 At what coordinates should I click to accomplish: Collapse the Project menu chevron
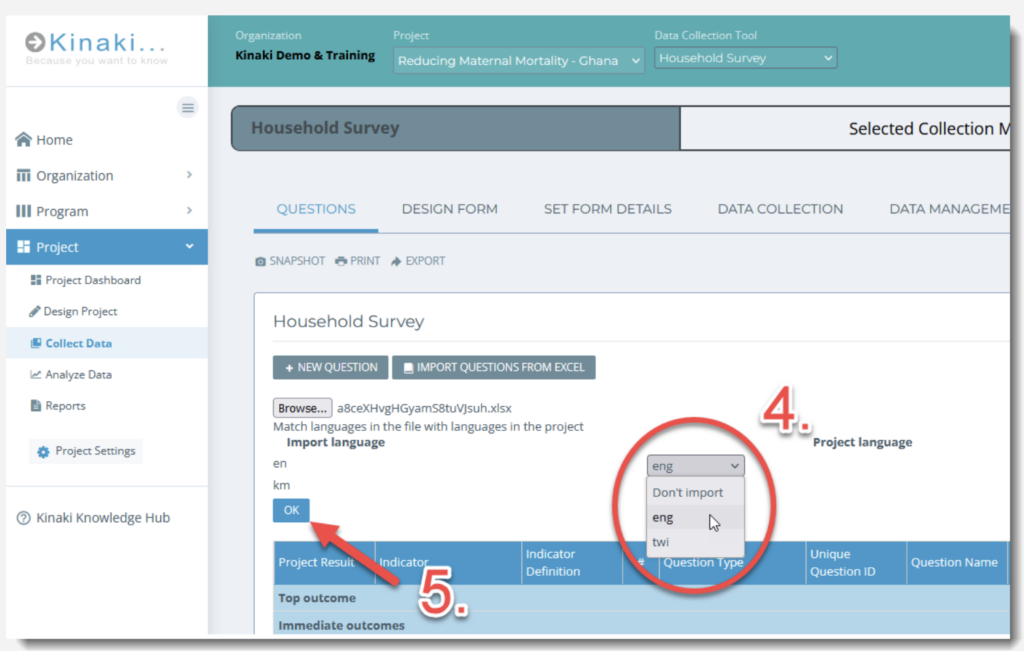point(189,246)
